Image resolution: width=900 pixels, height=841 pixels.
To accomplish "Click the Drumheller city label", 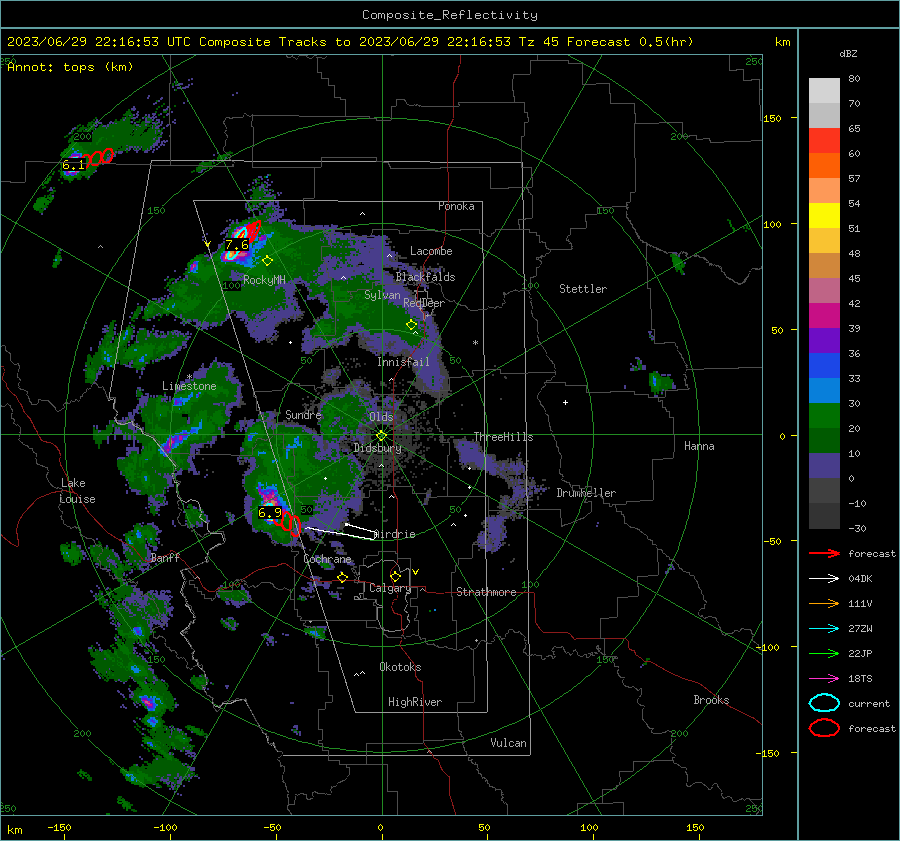I will [586, 493].
